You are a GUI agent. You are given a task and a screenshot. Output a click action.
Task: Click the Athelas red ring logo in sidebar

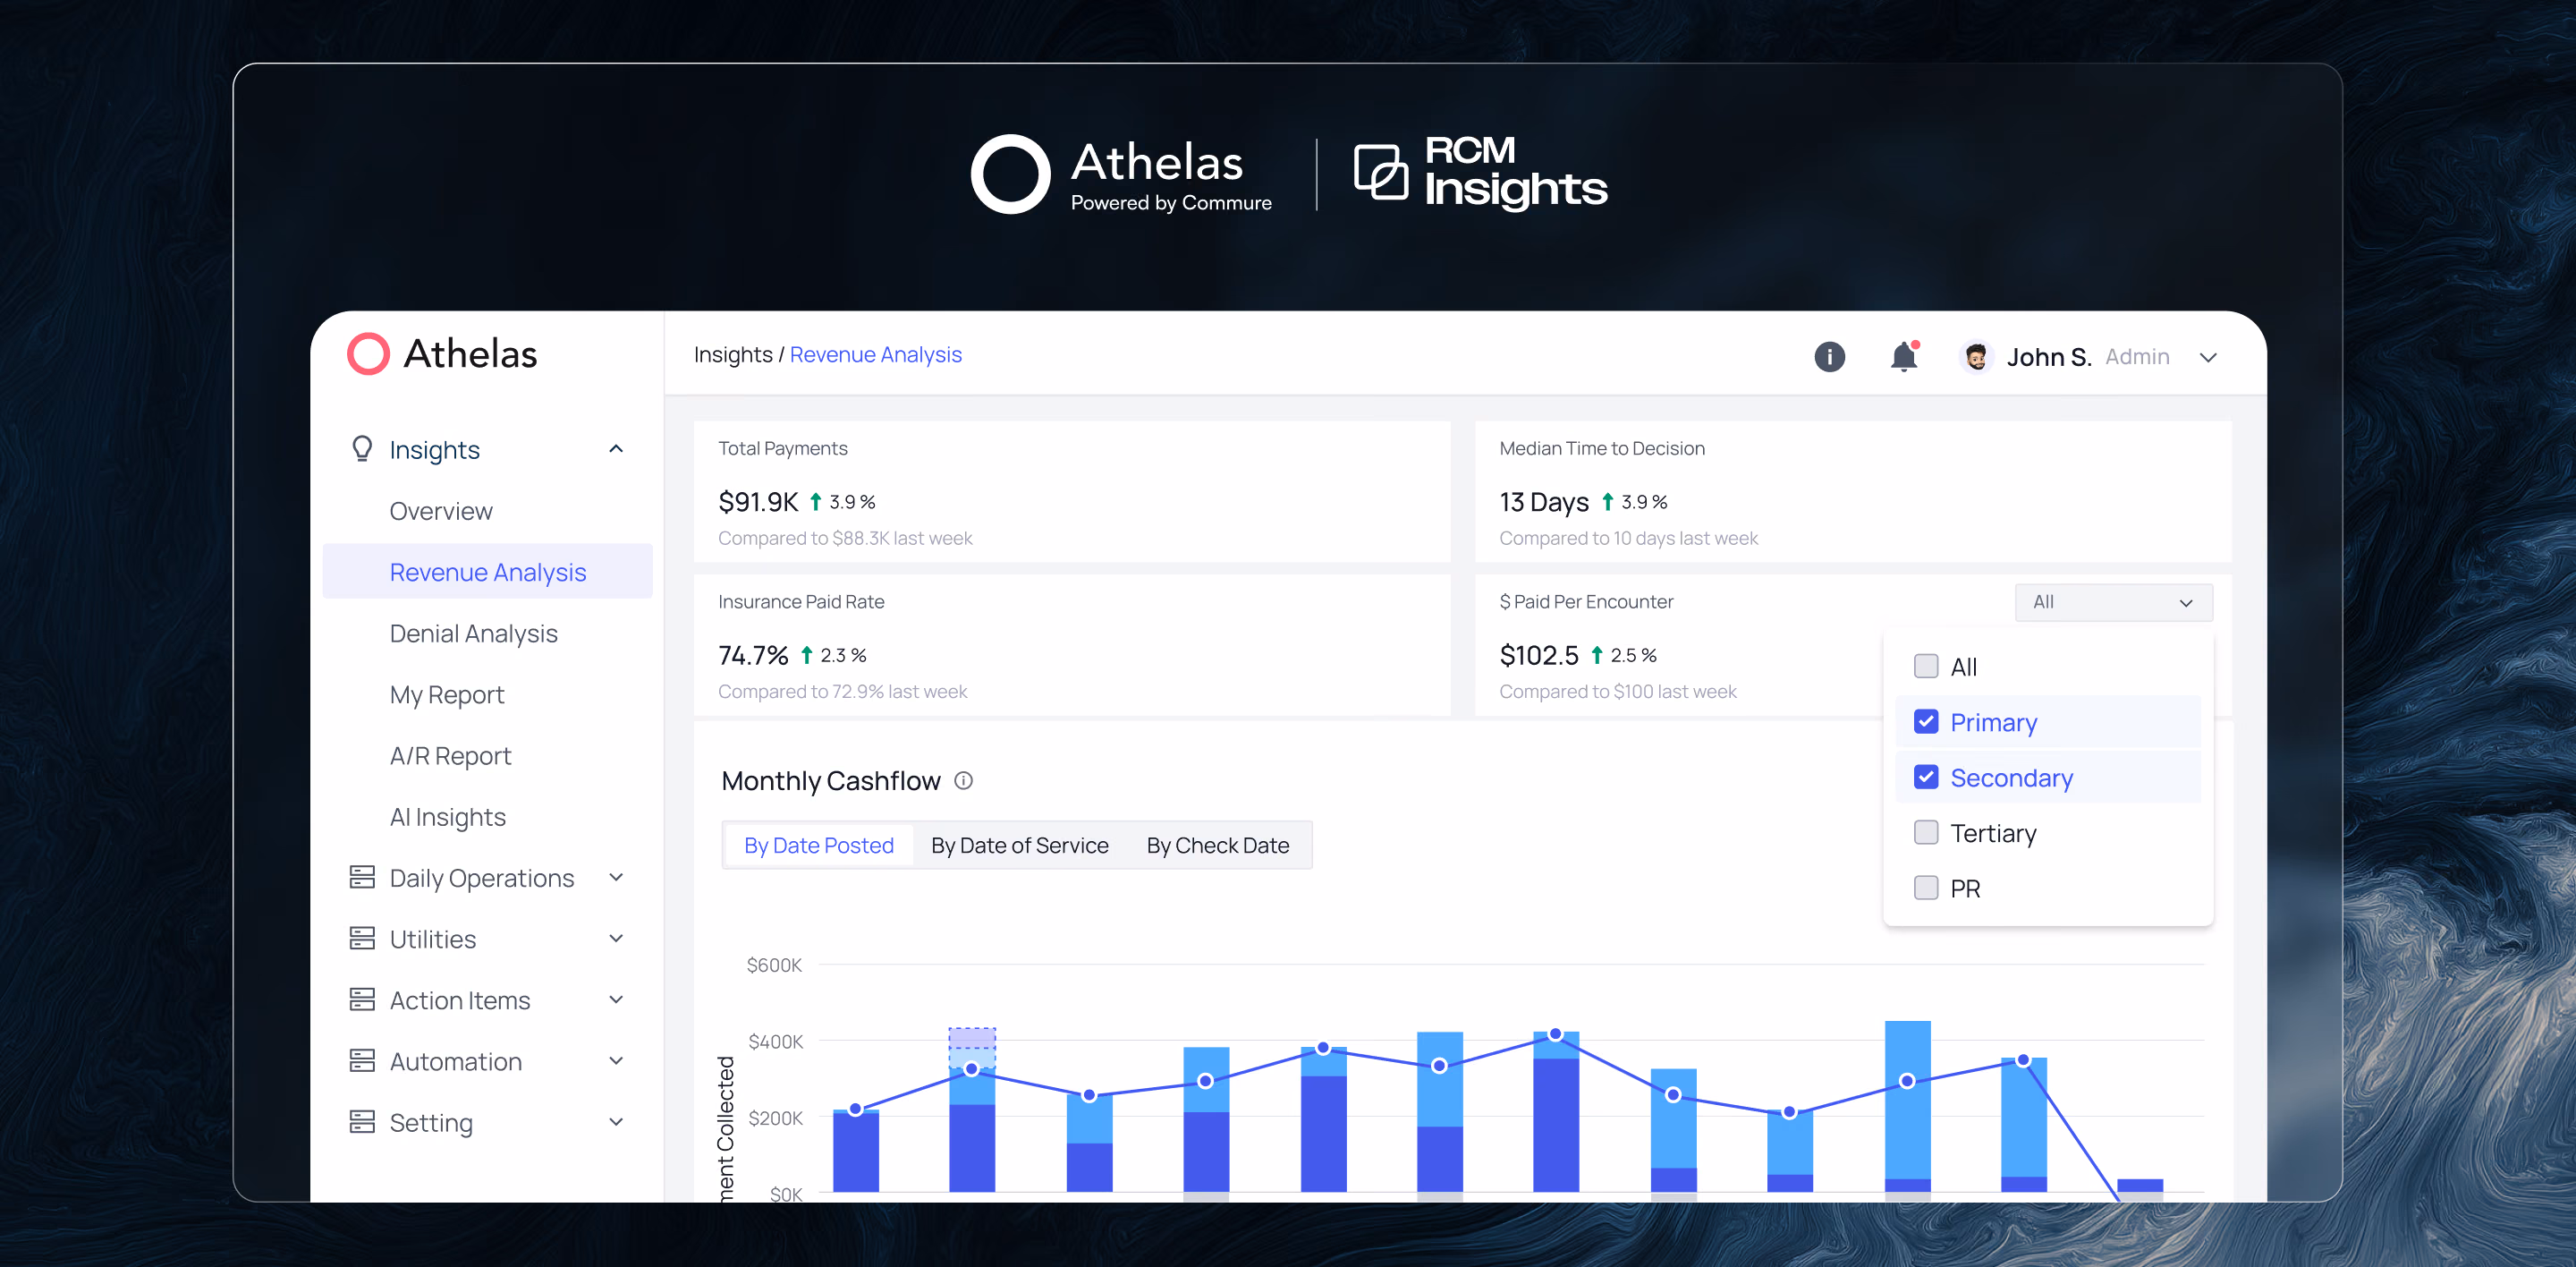tap(368, 354)
